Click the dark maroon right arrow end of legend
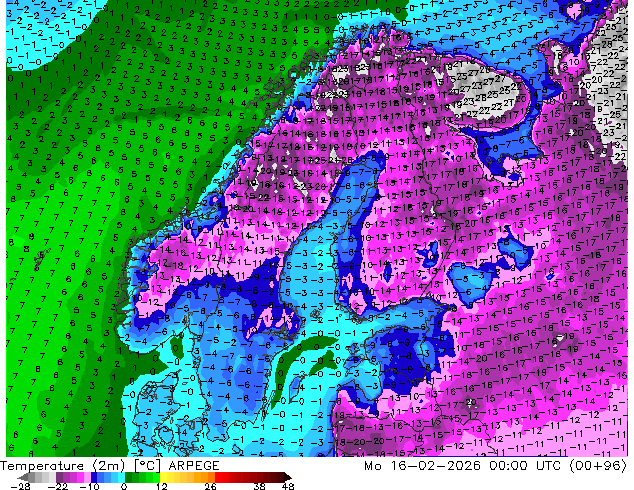The height and width of the screenshot is (490, 634). pos(288,477)
